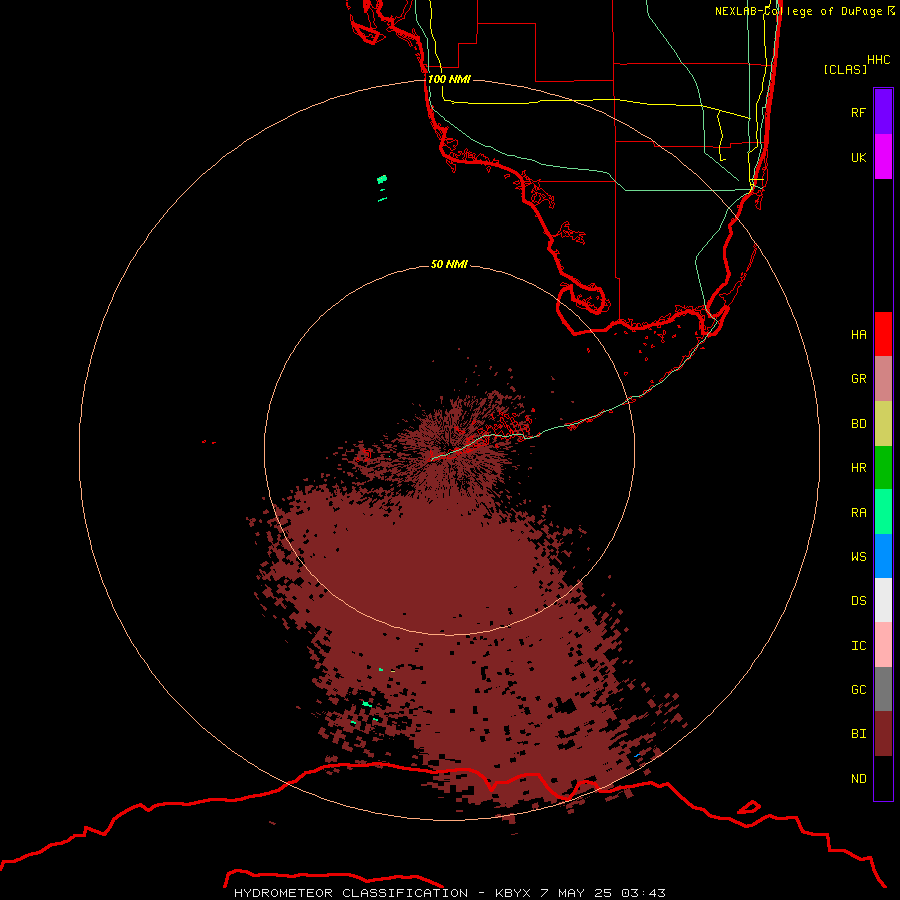
Task: Click the [CLAS] units label
Action: [845, 70]
